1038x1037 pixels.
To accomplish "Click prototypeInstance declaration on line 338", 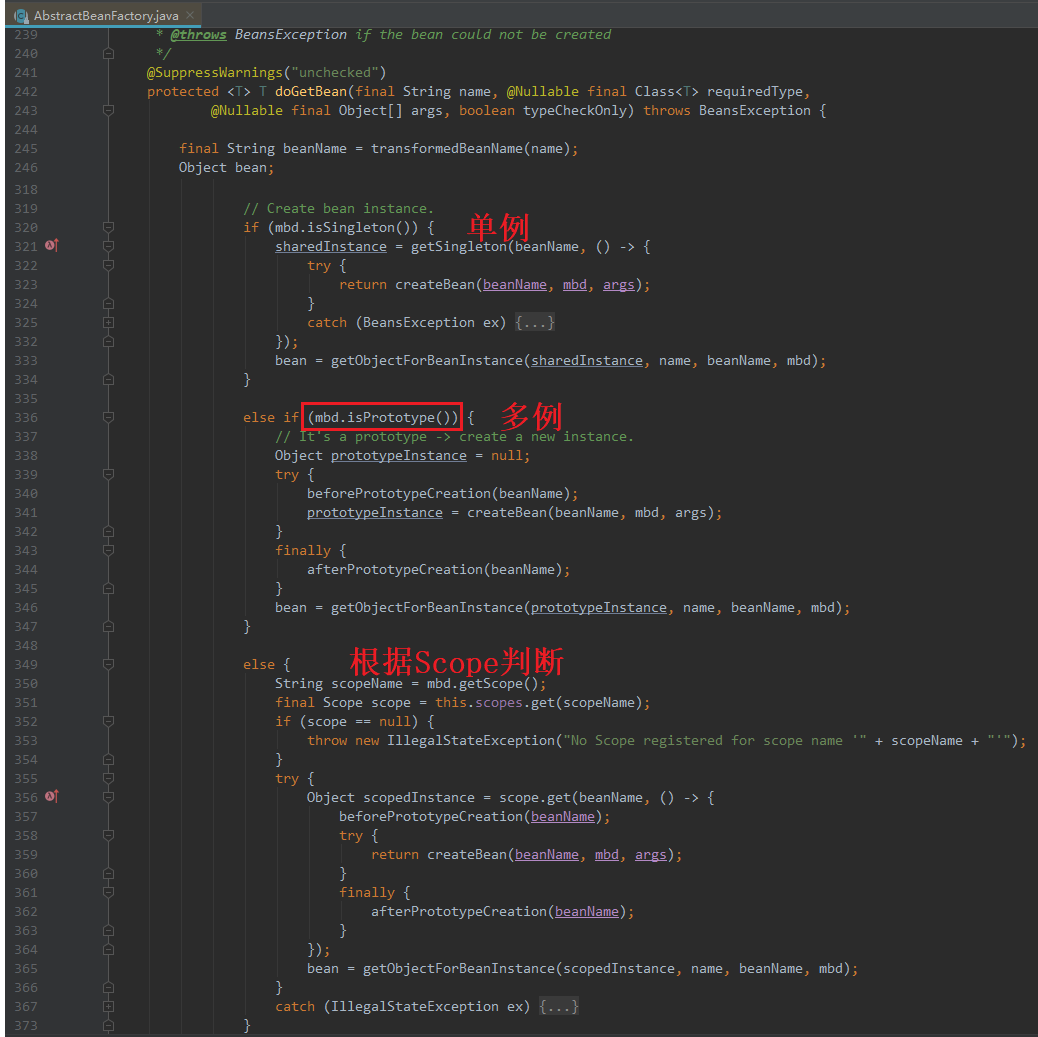I will click(x=399, y=456).
